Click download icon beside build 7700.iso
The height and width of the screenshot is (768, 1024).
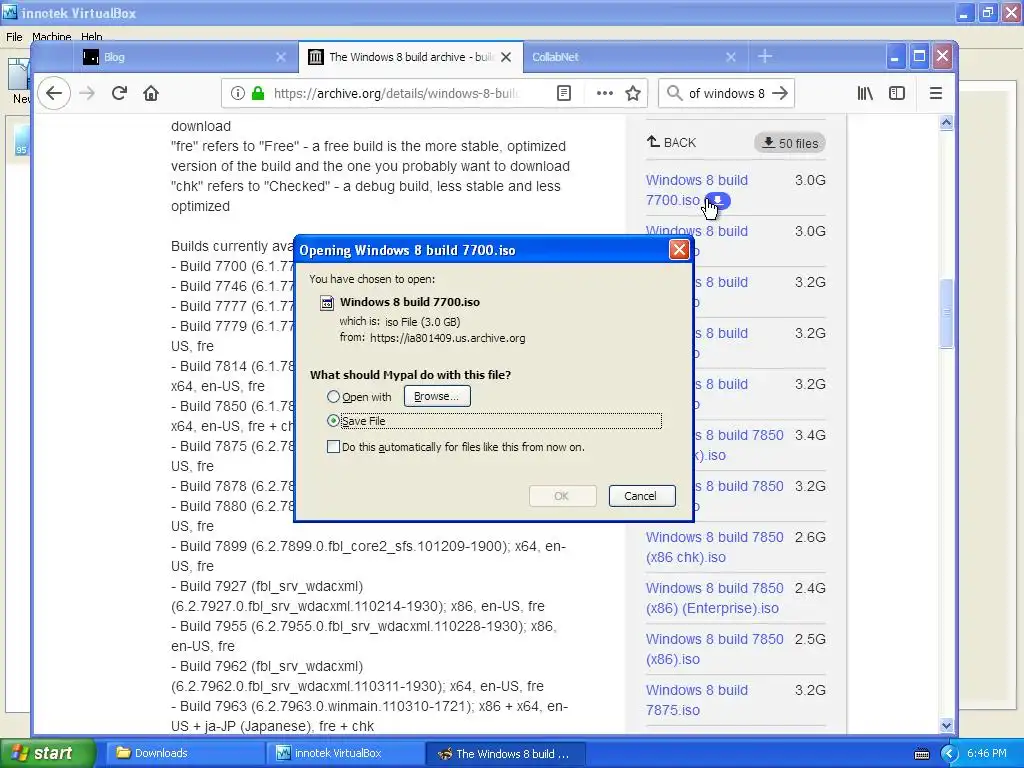coord(718,200)
